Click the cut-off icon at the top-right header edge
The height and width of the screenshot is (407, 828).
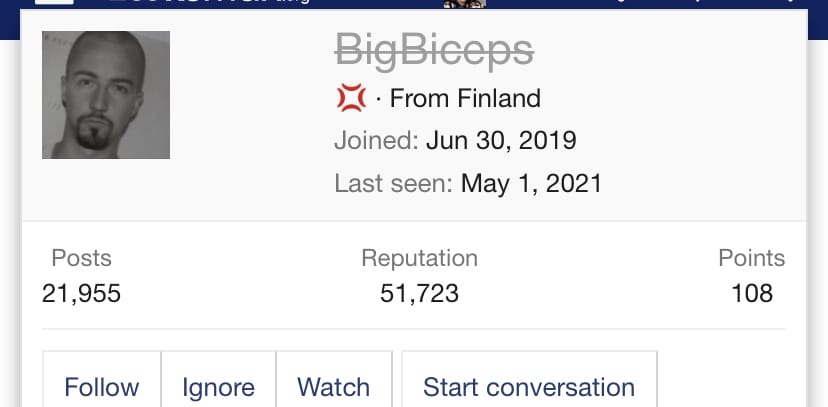click(x=791, y=2)
